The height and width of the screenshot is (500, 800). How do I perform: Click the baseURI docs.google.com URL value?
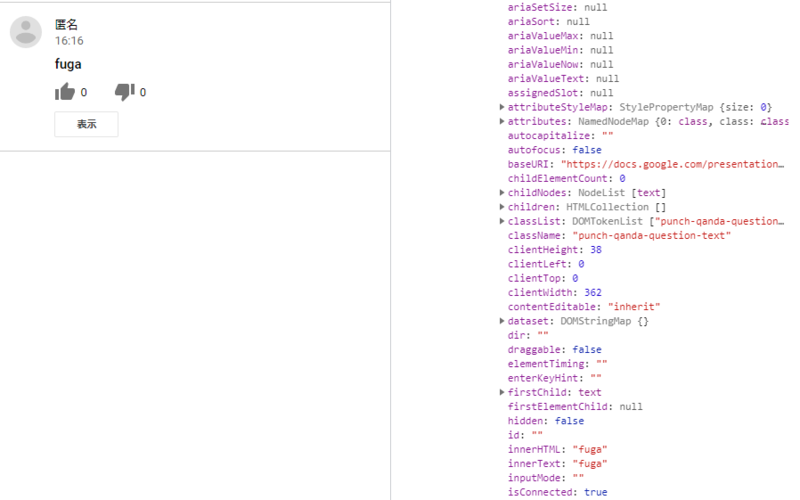click(x=672, y=164)
